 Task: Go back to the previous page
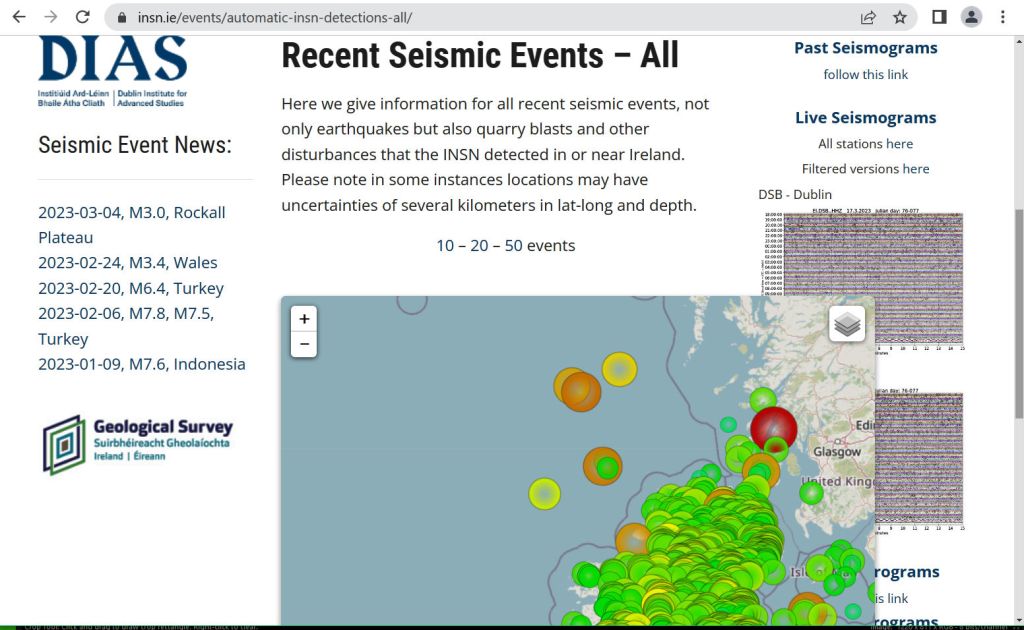(19, 17)
